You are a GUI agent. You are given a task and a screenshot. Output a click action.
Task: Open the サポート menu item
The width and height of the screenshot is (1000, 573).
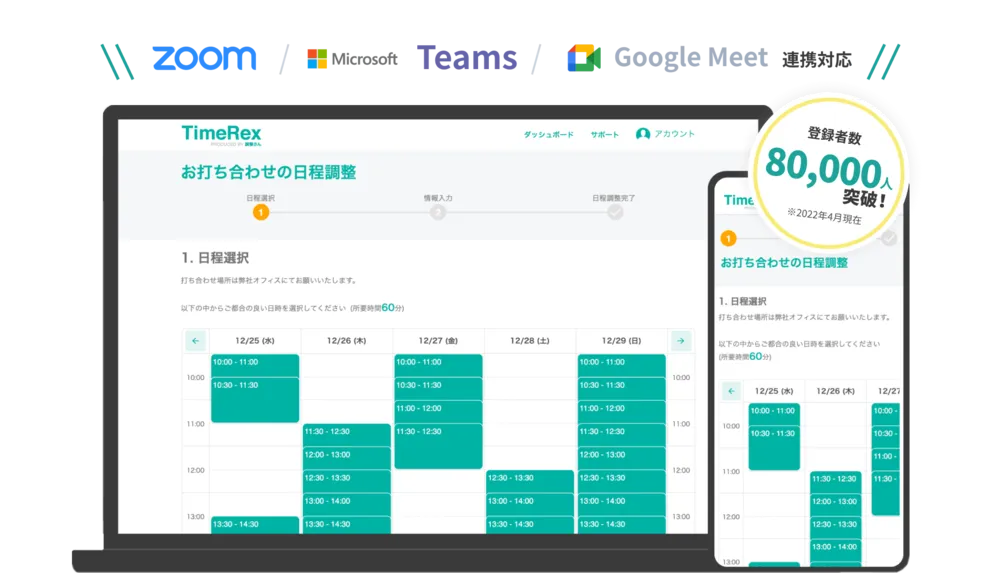pyautogui.click(x=604, y=134)
